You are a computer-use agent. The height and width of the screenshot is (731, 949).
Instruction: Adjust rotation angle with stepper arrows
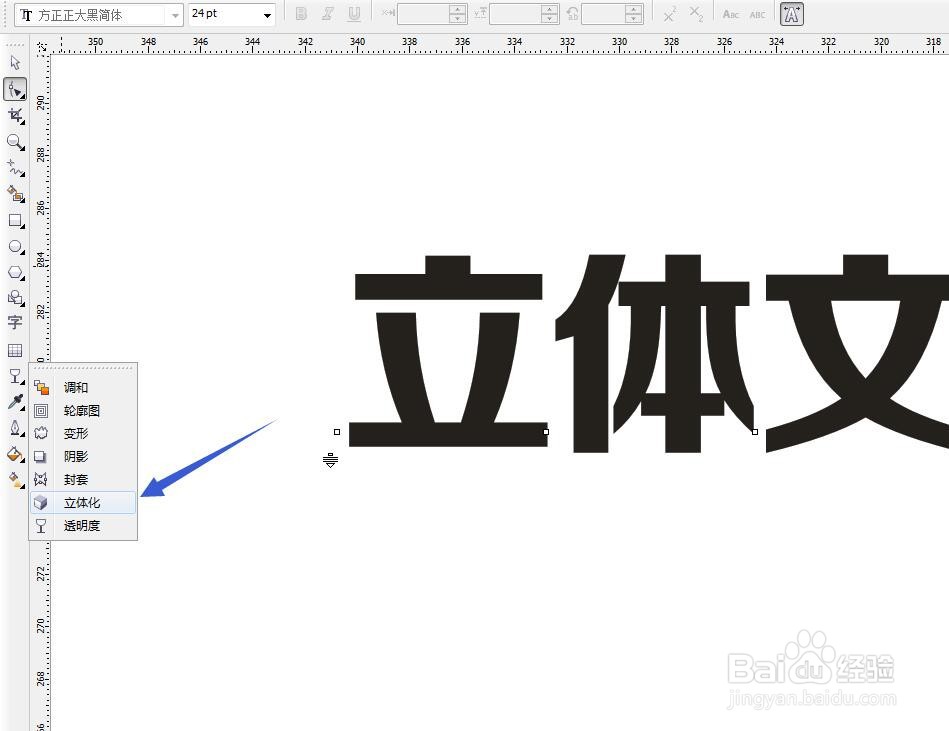pos(634,14)
